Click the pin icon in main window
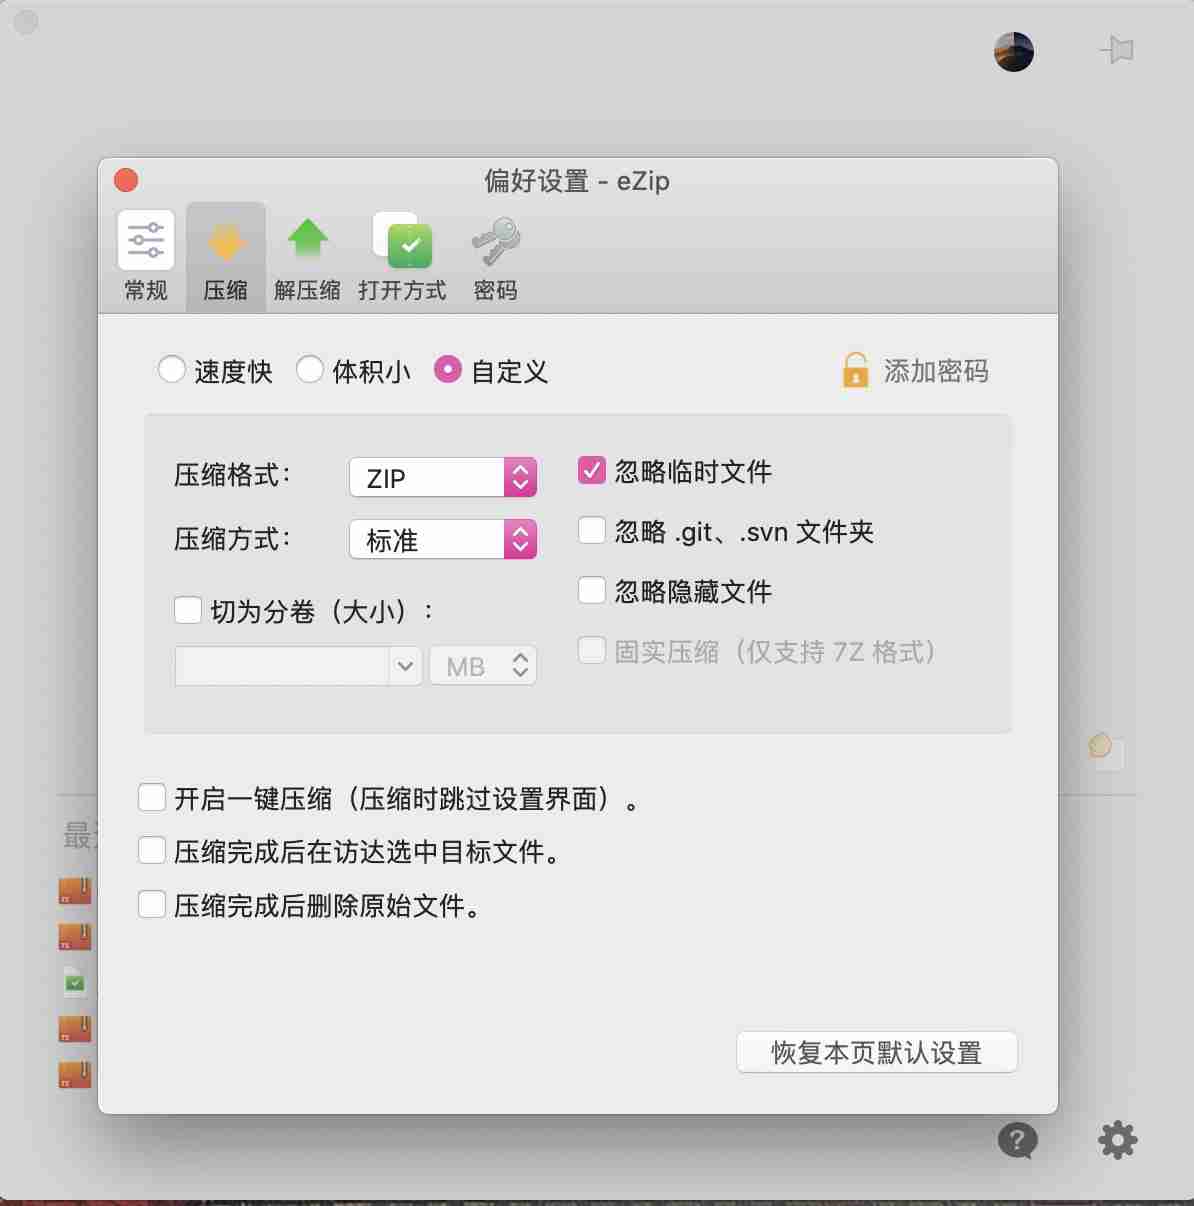 (1117, 49)
